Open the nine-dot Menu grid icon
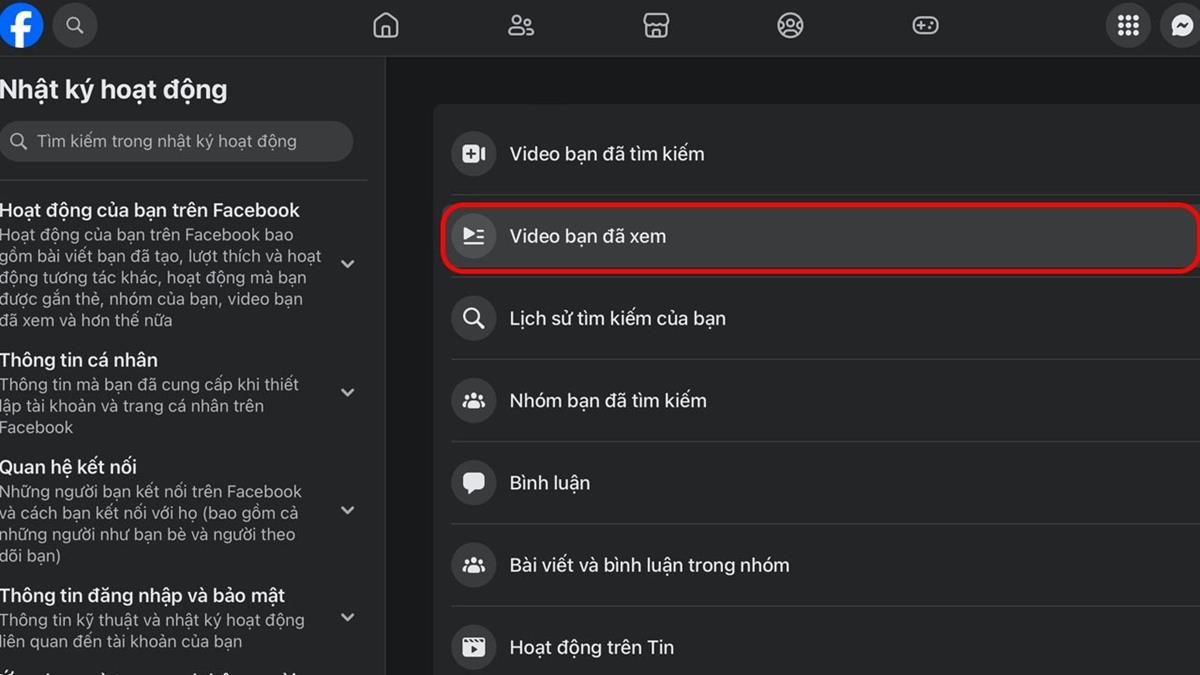The width and height of the screenshot is (1200, 675). [1128, 26]
